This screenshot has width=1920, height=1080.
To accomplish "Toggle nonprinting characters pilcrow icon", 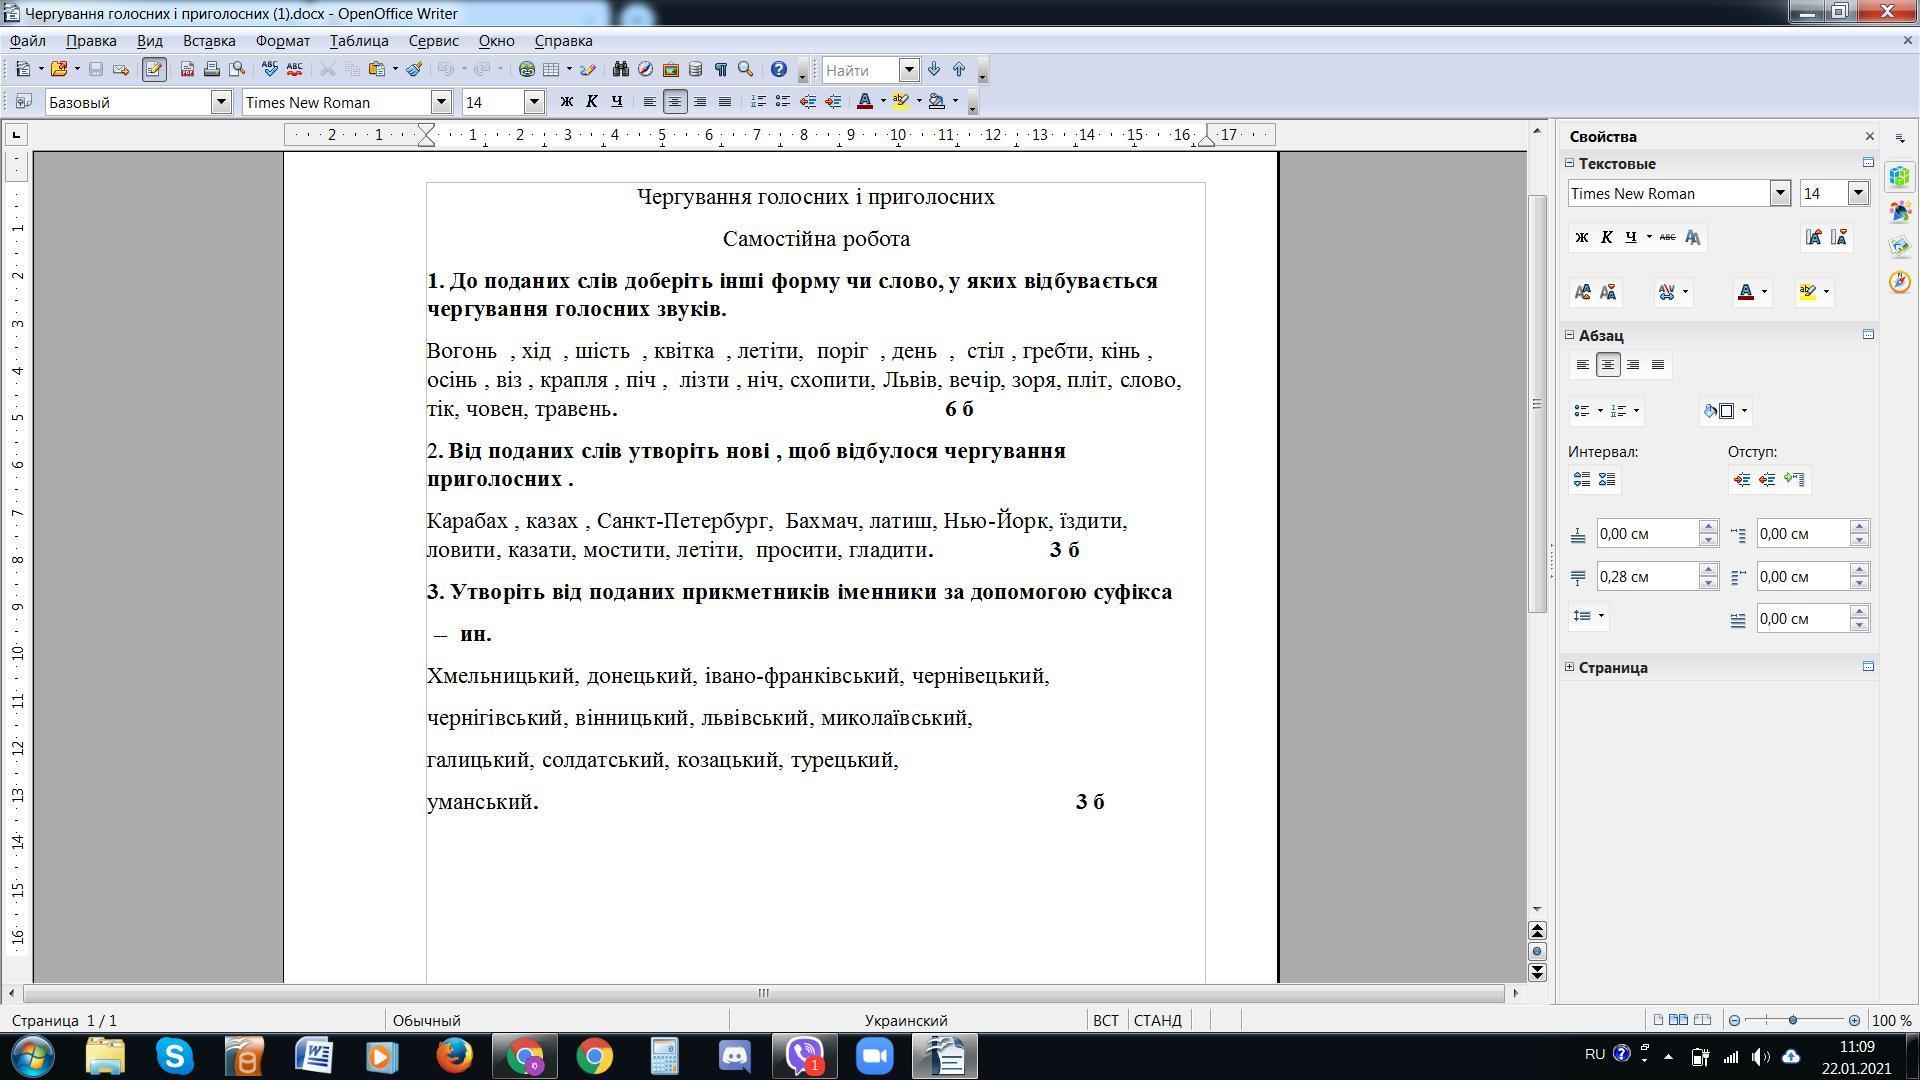I will [x=720, y=69].
